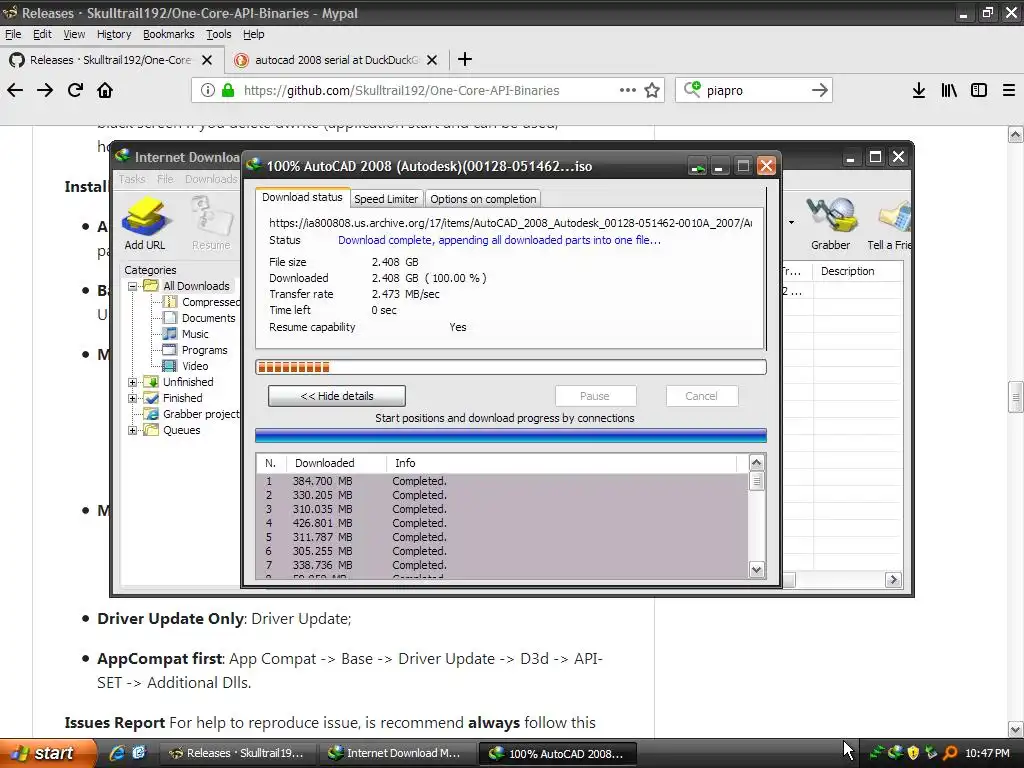Click the Downloaded column header
Image resolution: width=1024 pixels, height=768 pixels.
point(336,463)
